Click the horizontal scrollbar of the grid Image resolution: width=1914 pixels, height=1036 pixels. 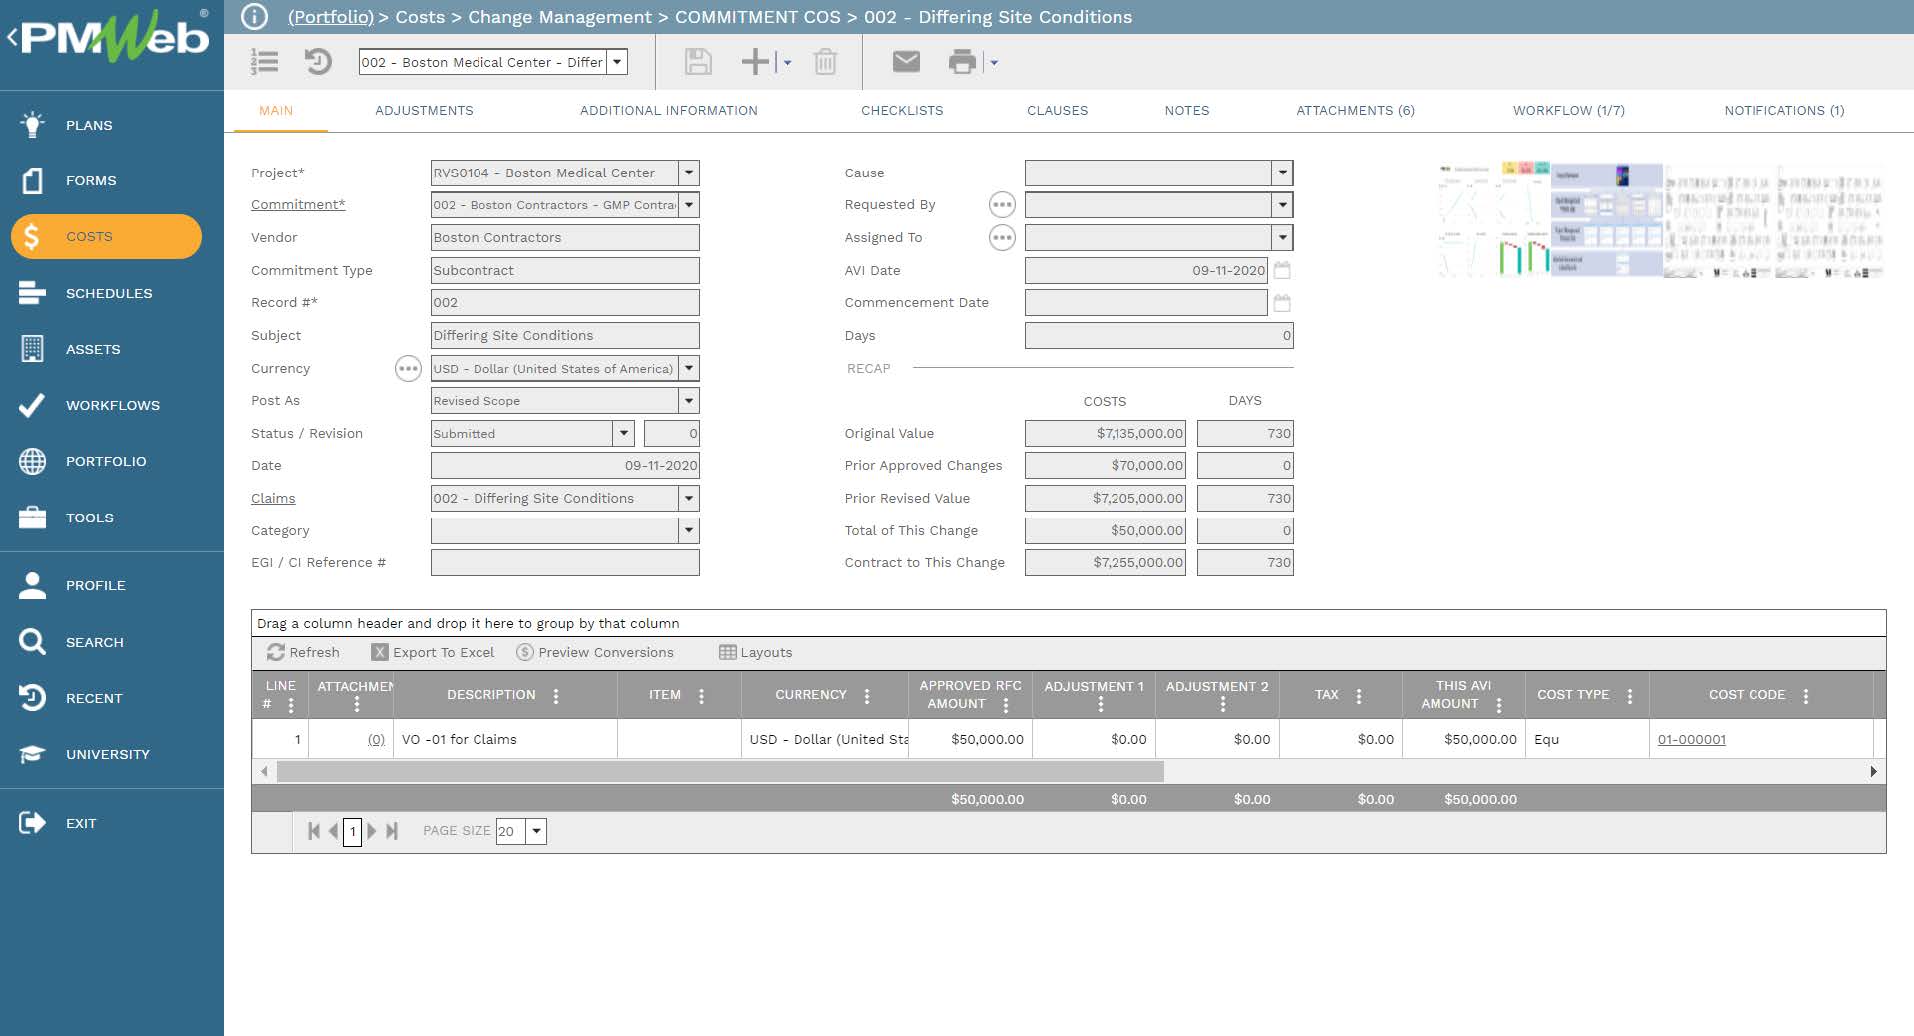[720, 771]
